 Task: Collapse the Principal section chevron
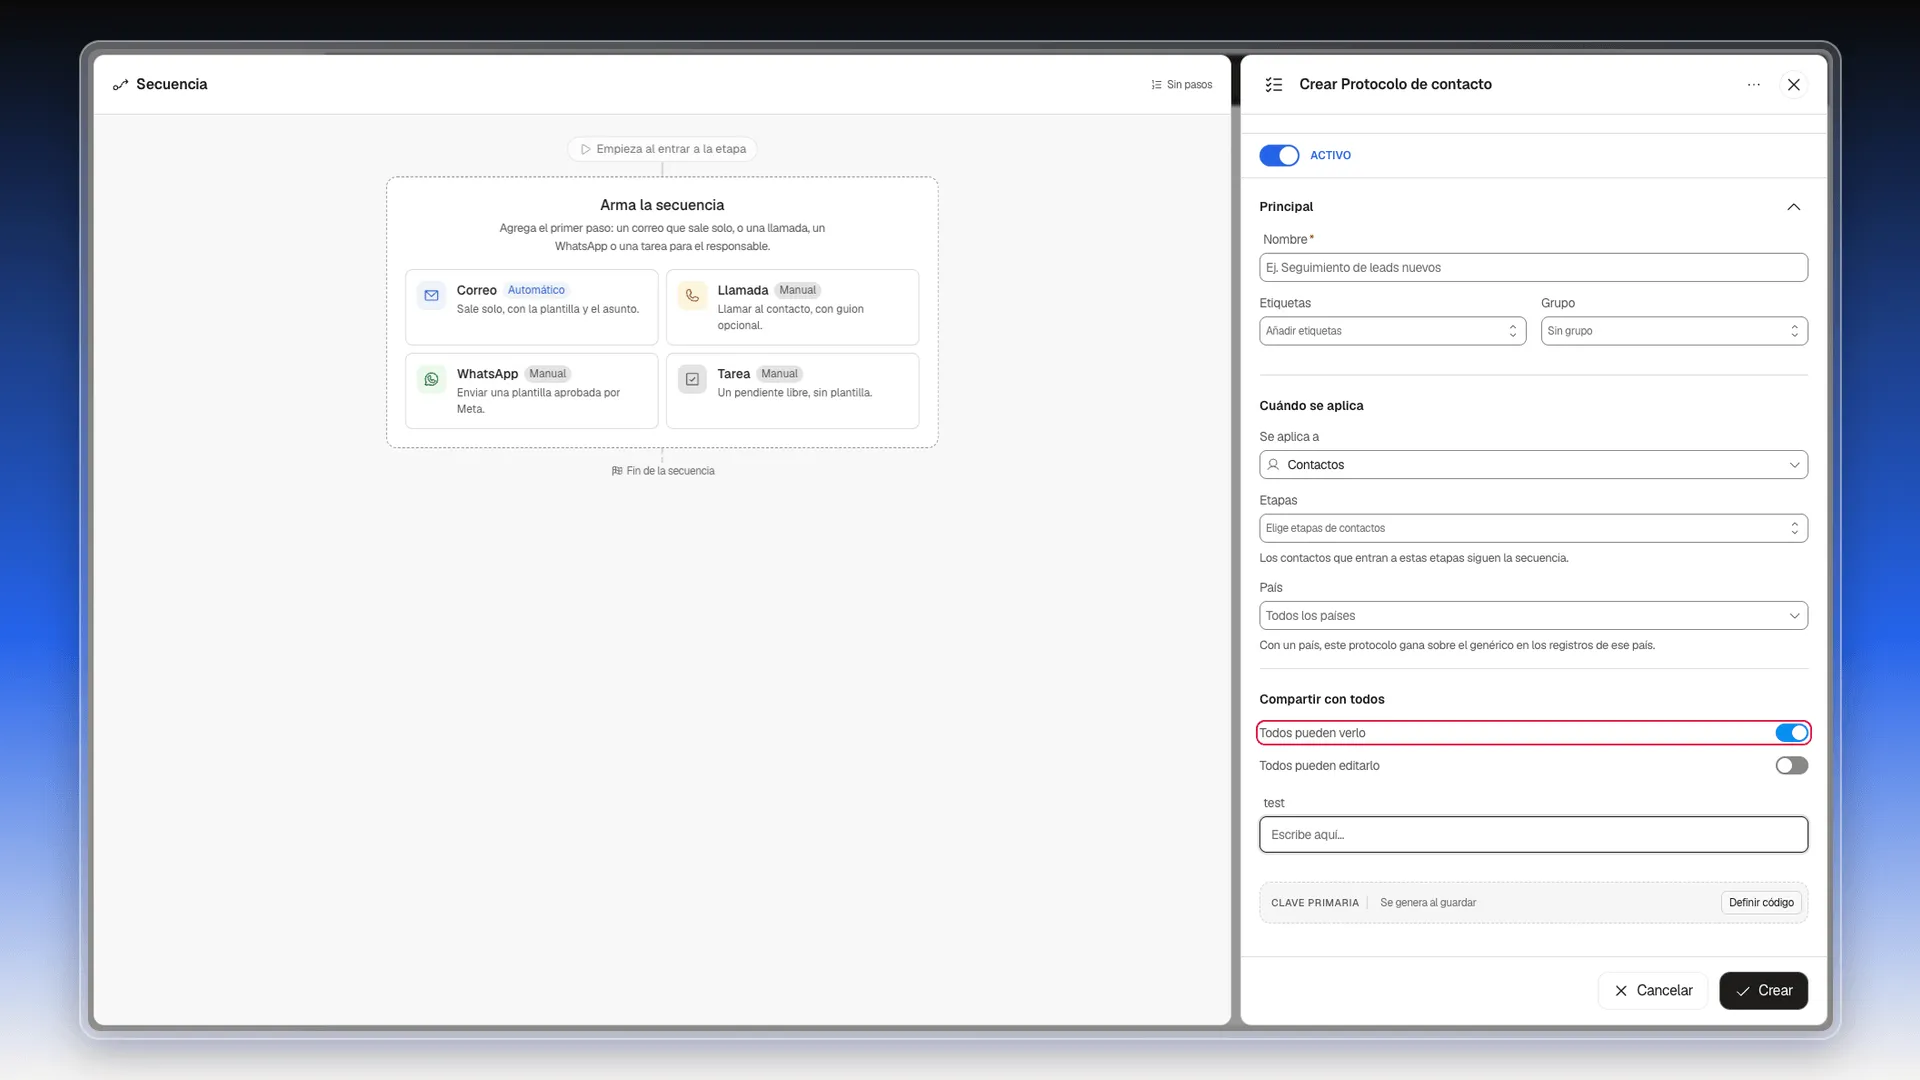[x=1794, y=207]
